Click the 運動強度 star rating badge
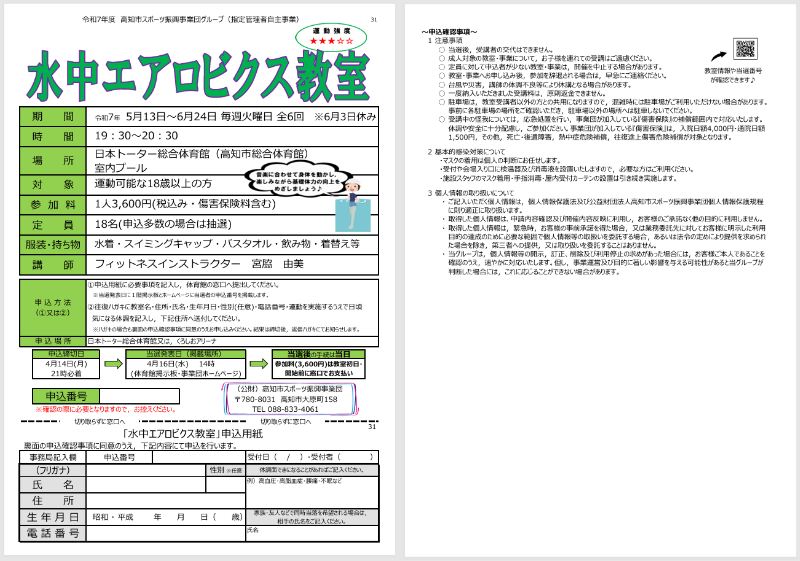The height and width of the screenshot is (561, 800). tap(332, 37)
